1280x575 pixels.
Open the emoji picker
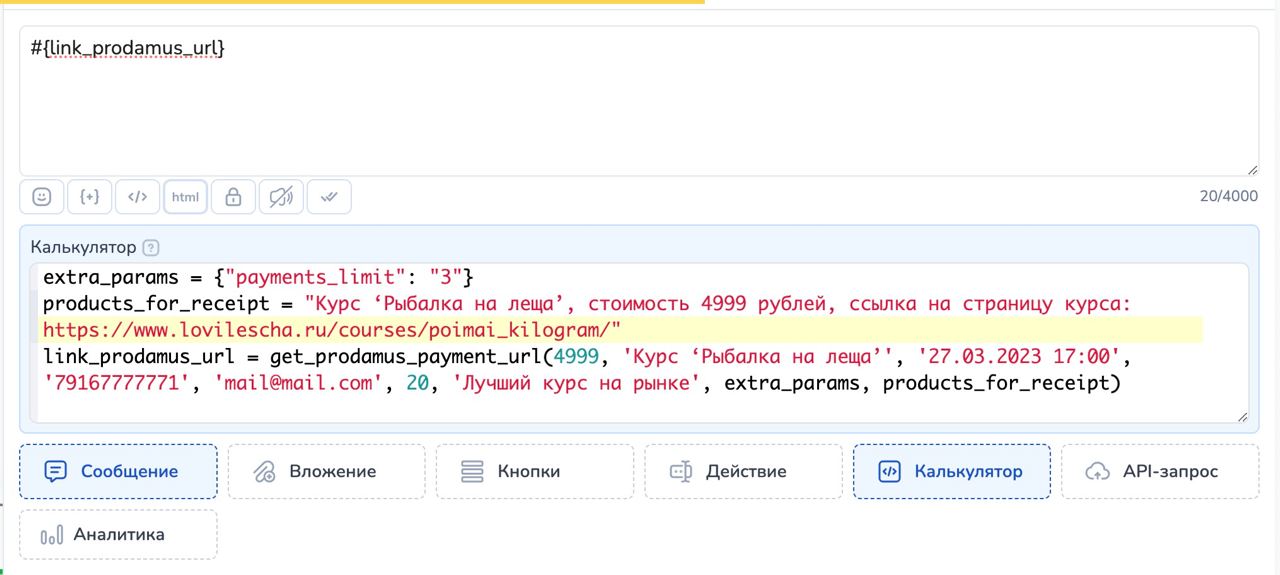(42, 197)
